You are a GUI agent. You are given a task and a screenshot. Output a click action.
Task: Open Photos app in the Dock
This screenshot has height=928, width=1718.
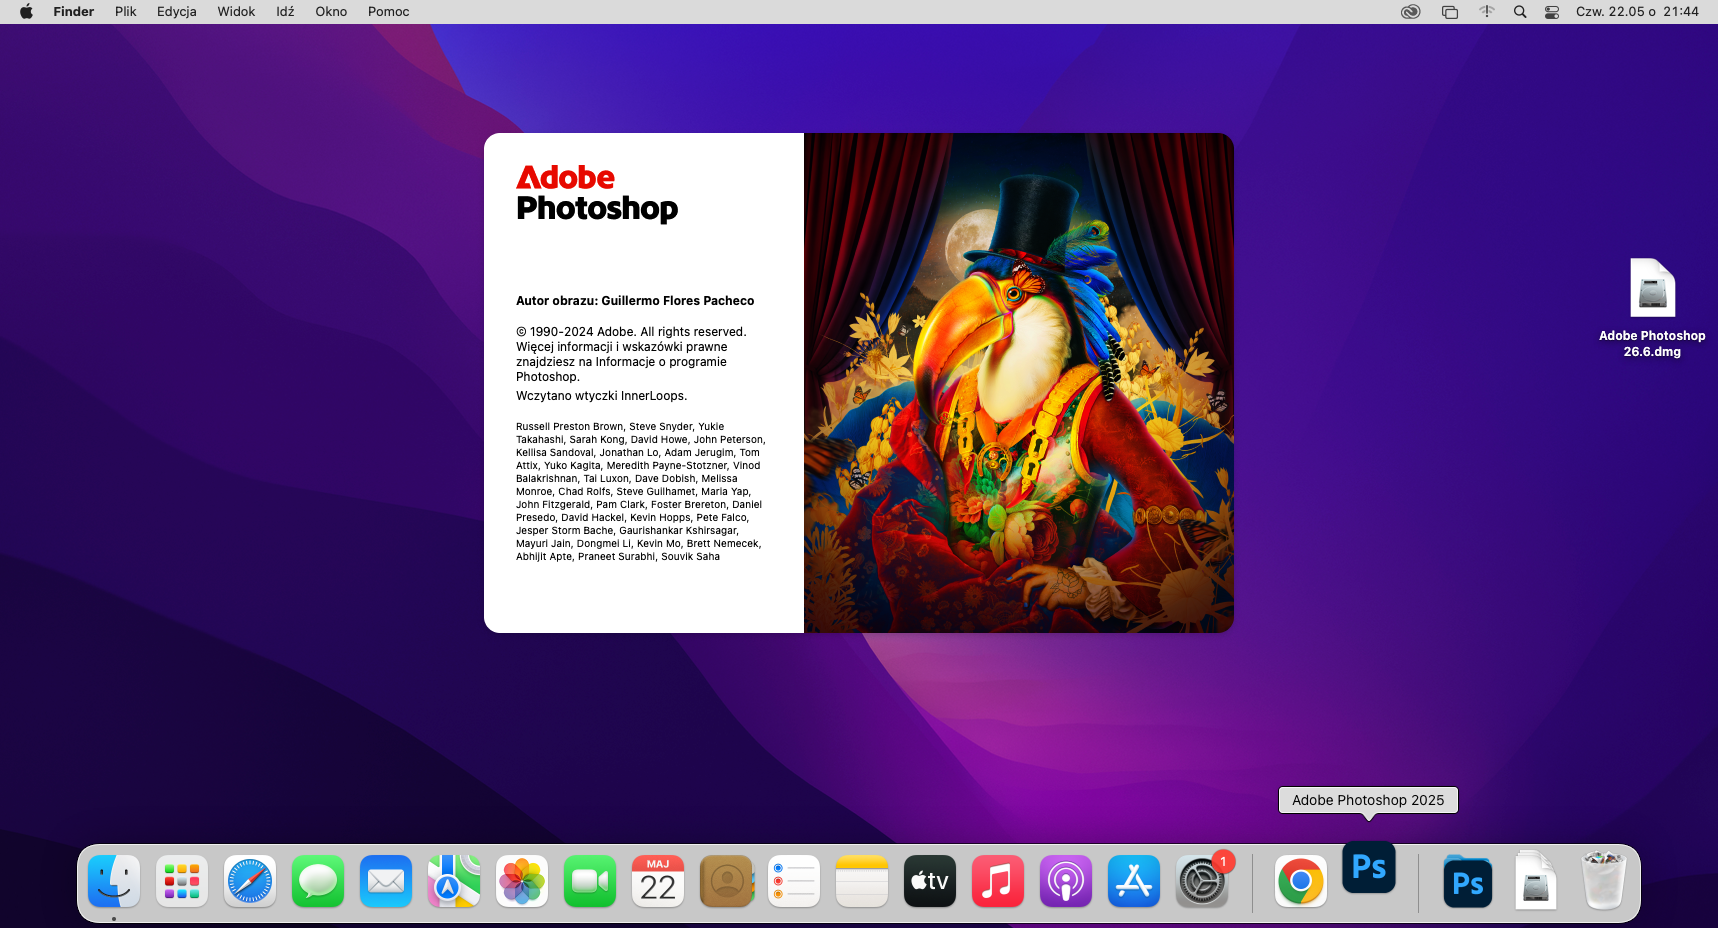click(x=522, y=881)
